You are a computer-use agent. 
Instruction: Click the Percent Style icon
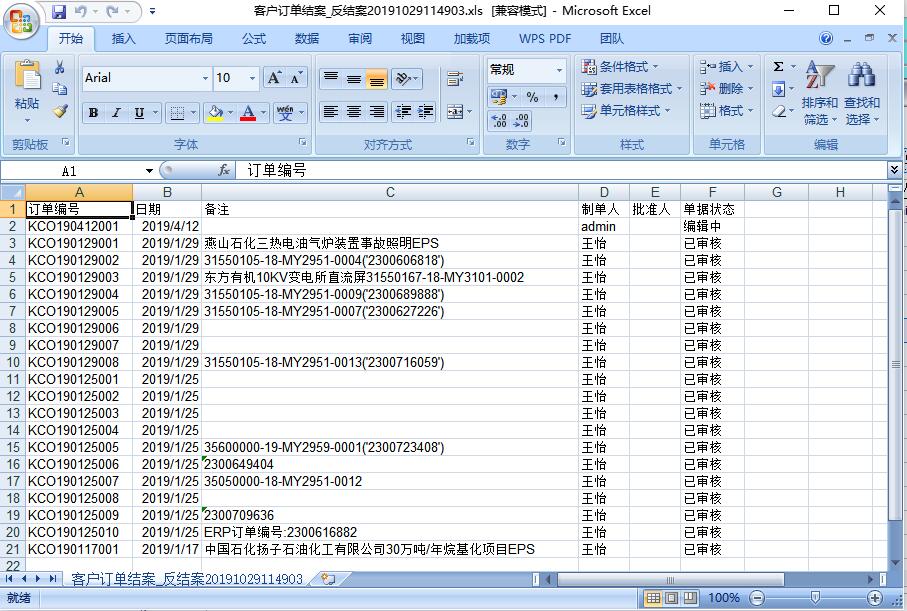tap(532, 97)
